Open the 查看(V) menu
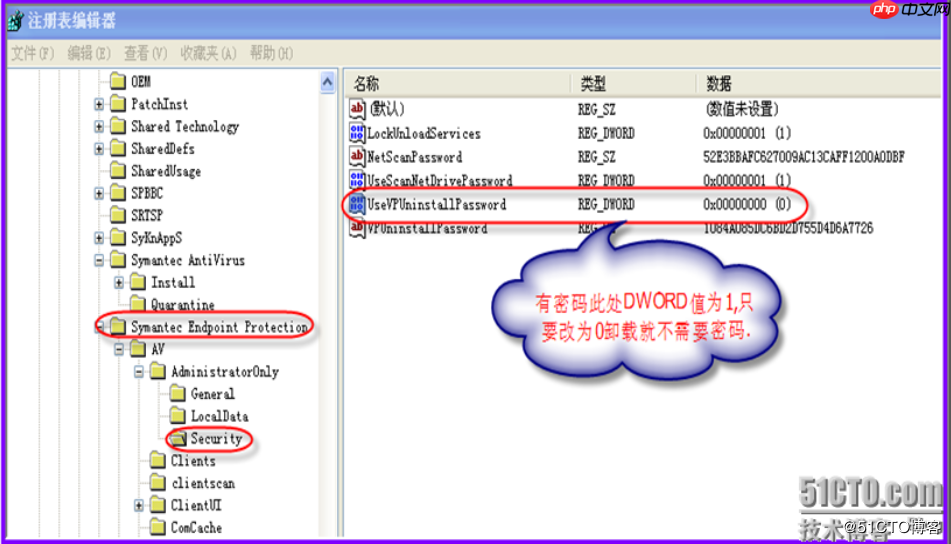The height and width of the screenshot is (544, 951). [145, 53]
